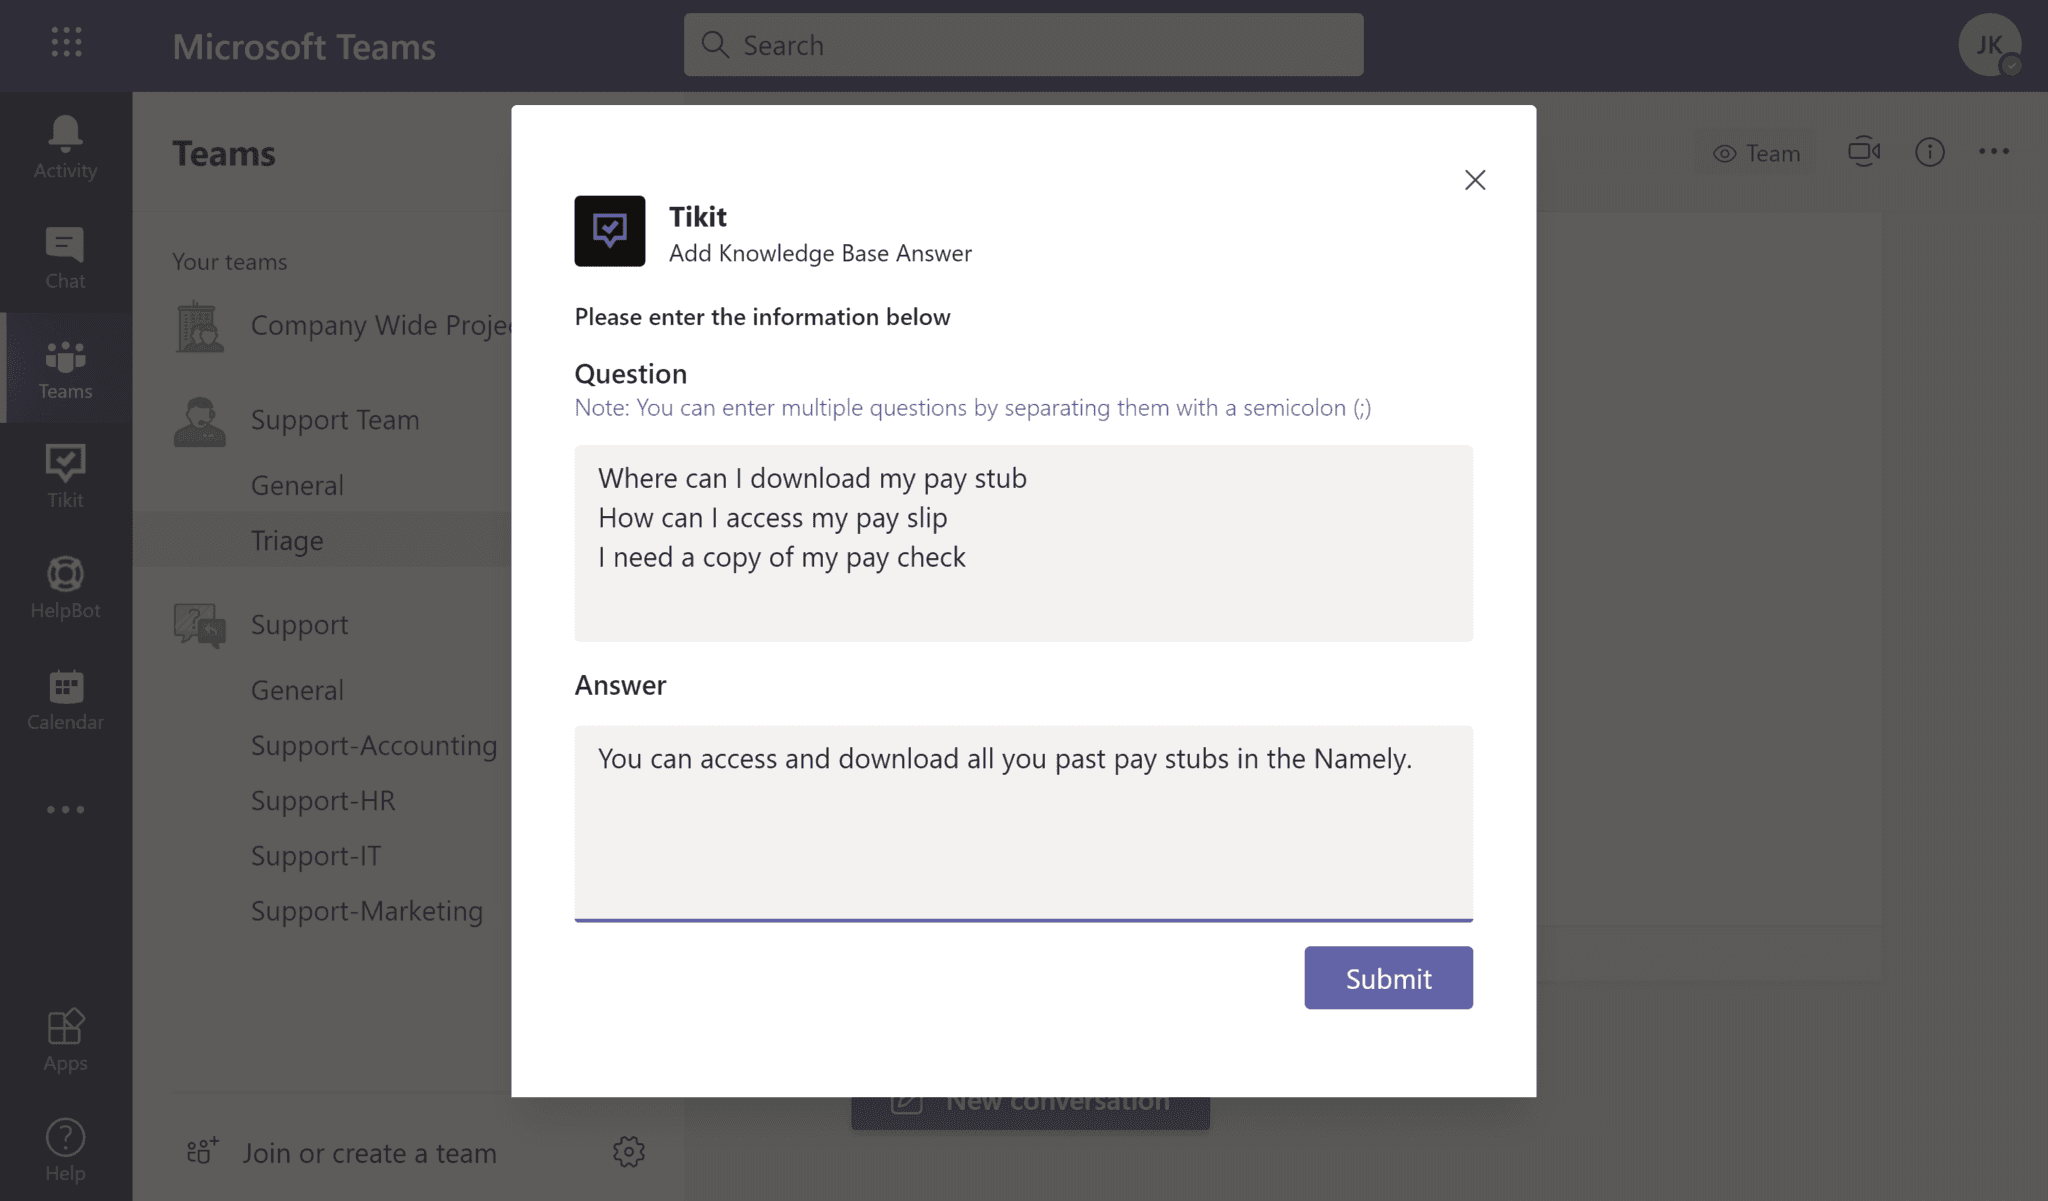Viewport: 2048px width, 1201px height.
Task: Click the Team visibility button
Action: [1757, 153]
